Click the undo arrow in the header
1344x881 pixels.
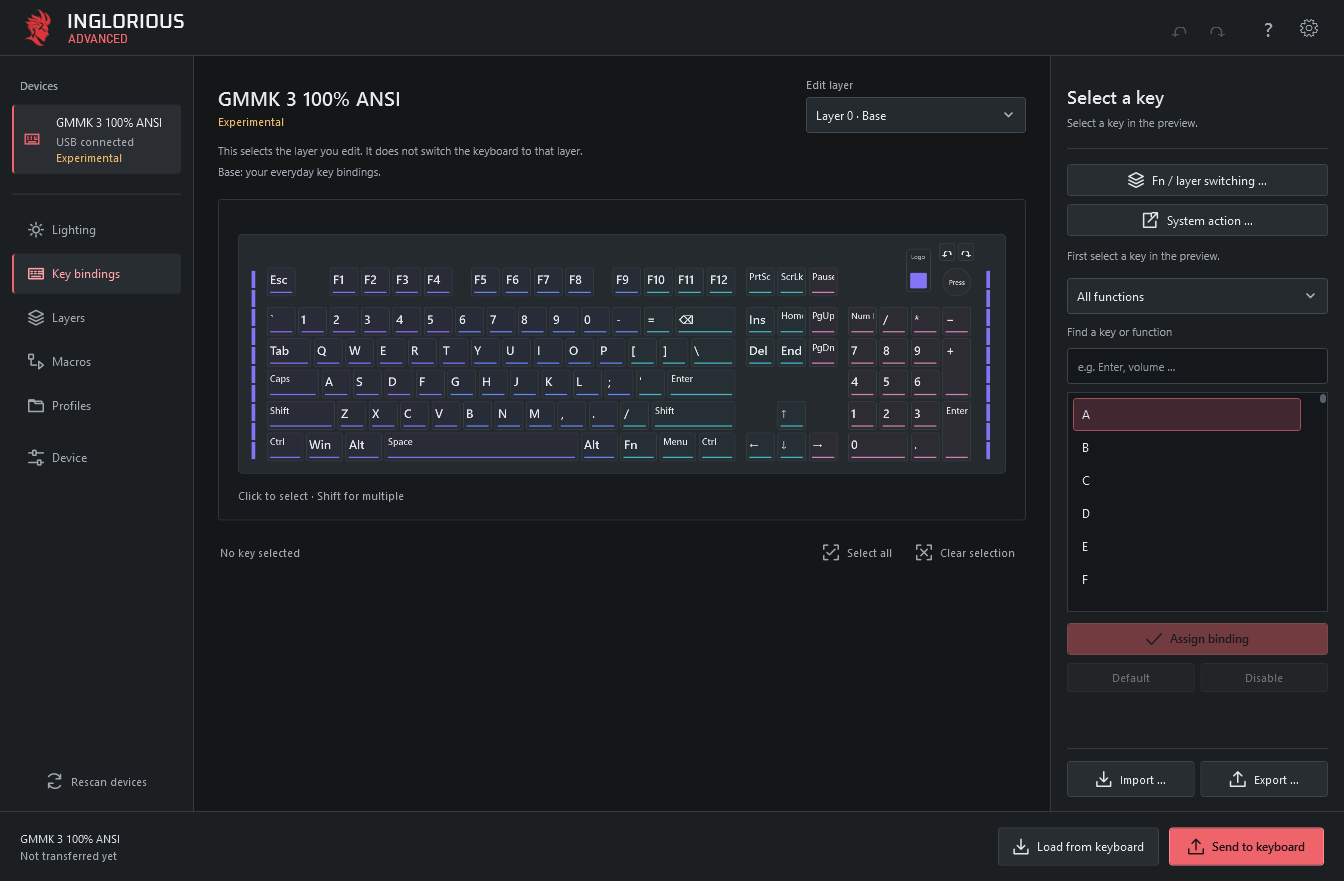point(1180,31)
